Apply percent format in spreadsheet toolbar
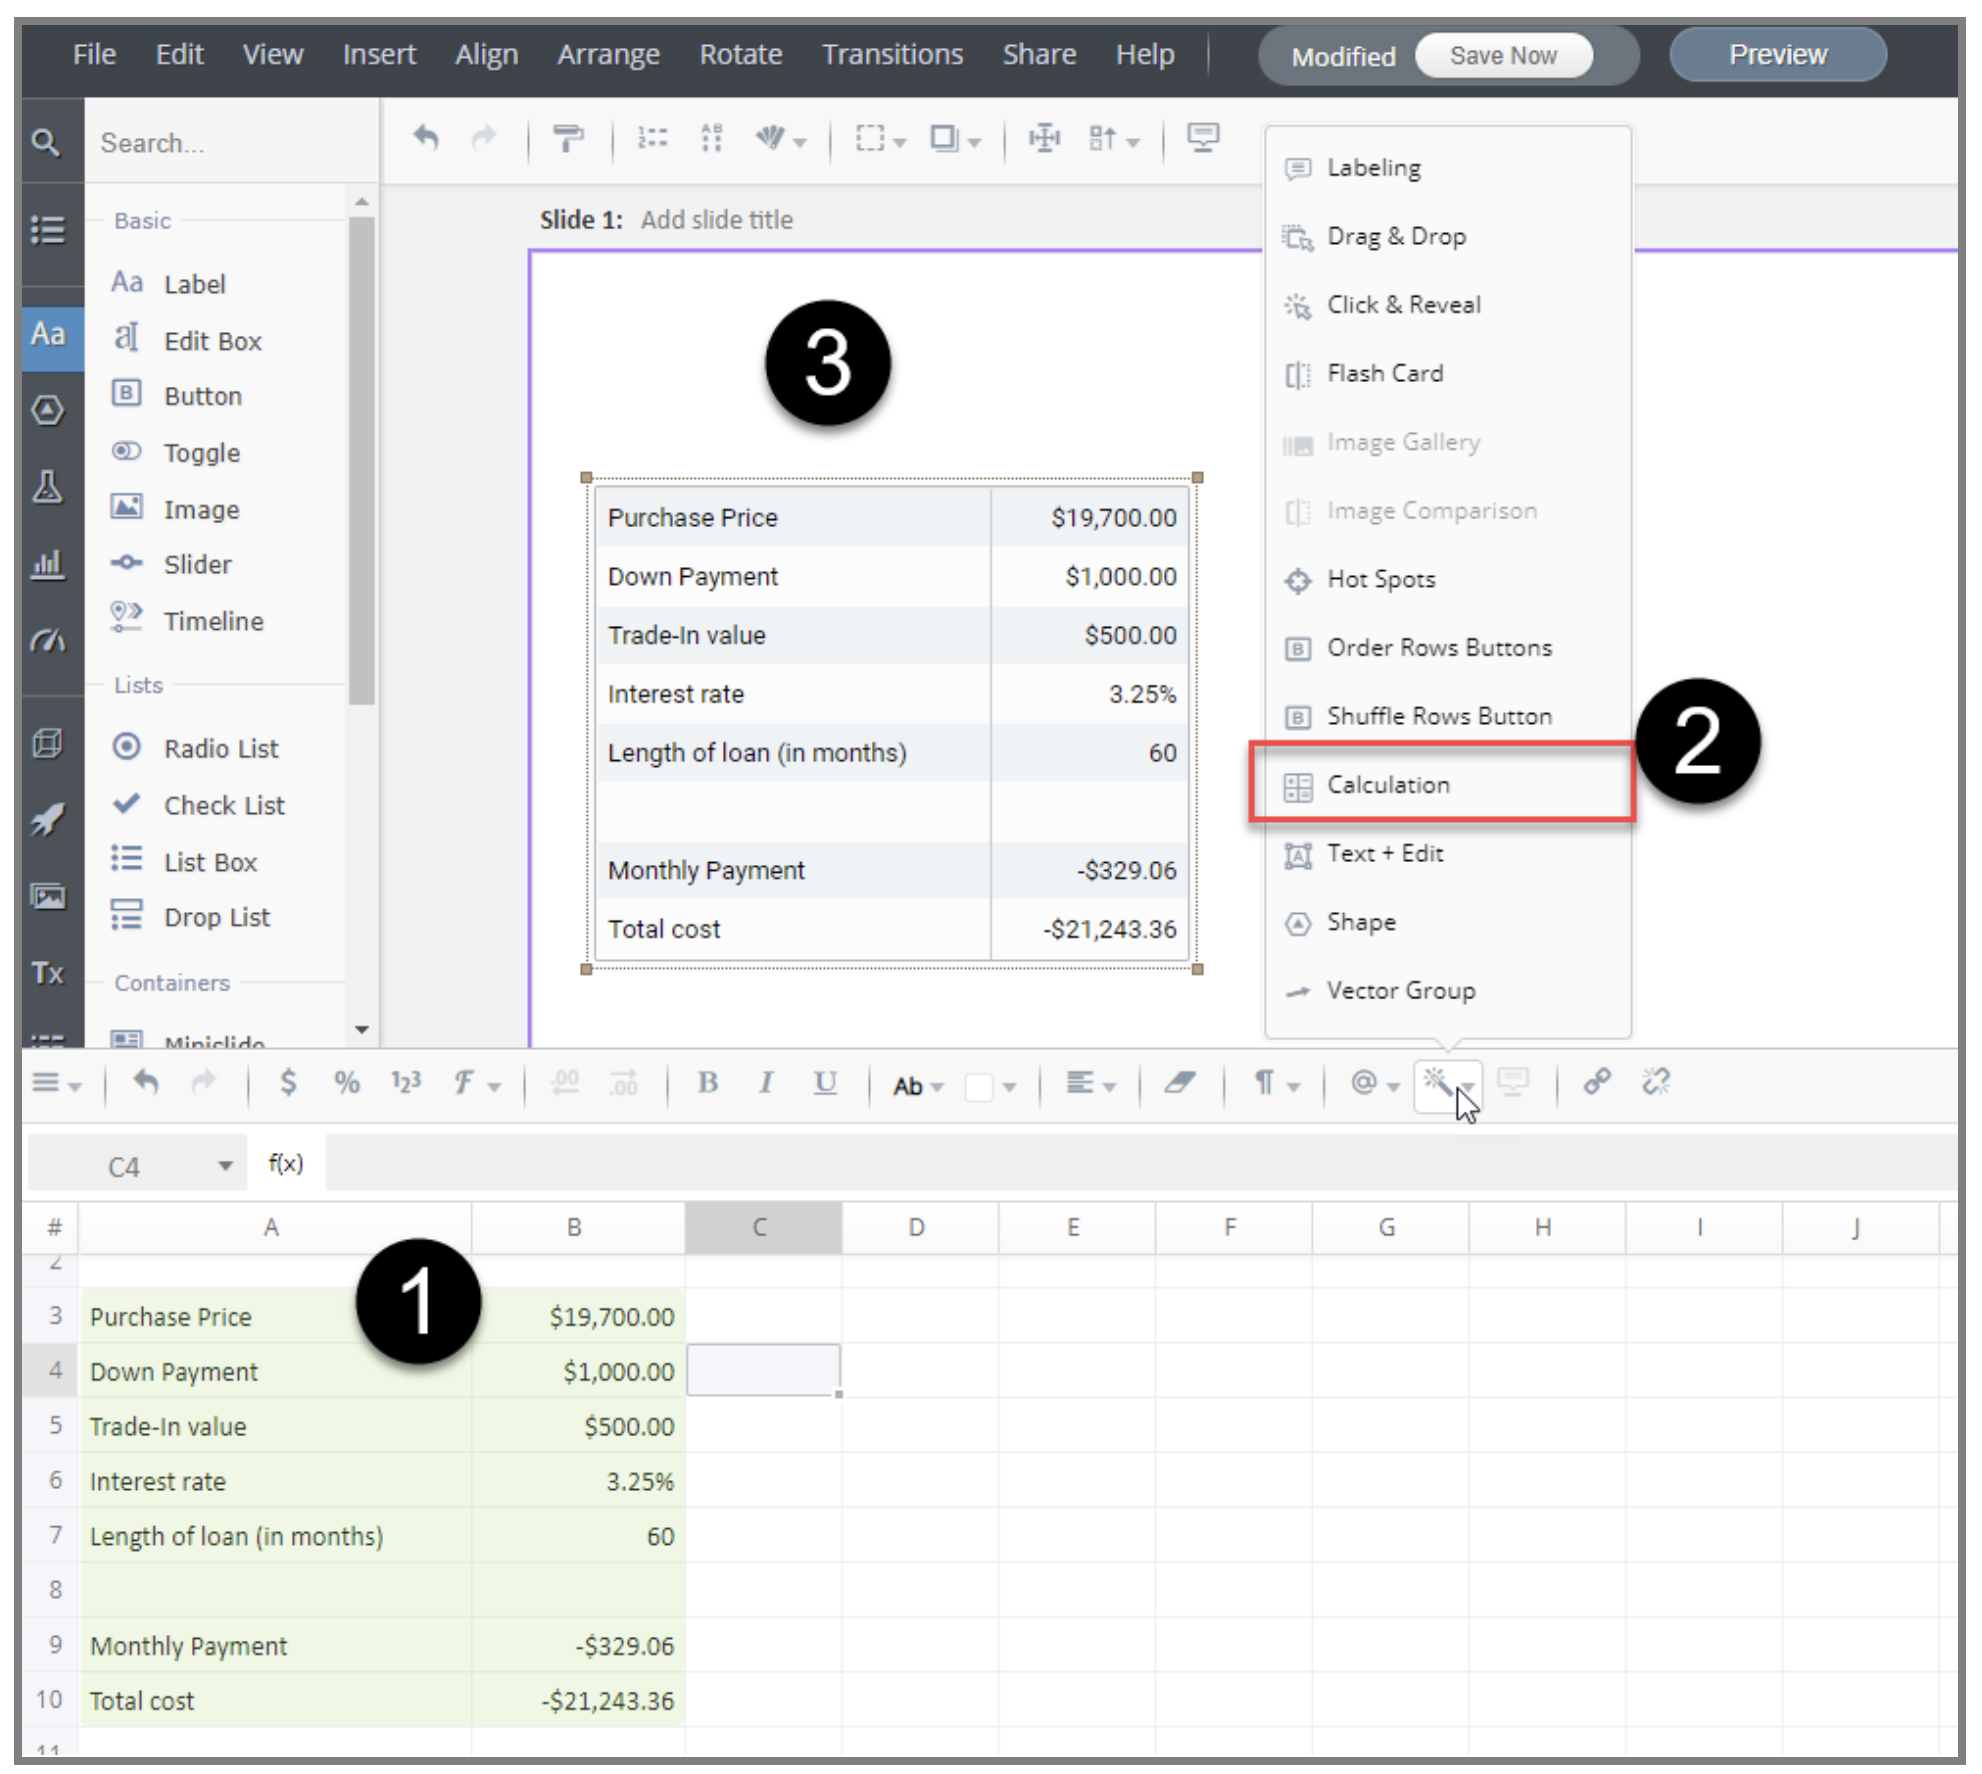1982x1774 pixels. 346,1082
